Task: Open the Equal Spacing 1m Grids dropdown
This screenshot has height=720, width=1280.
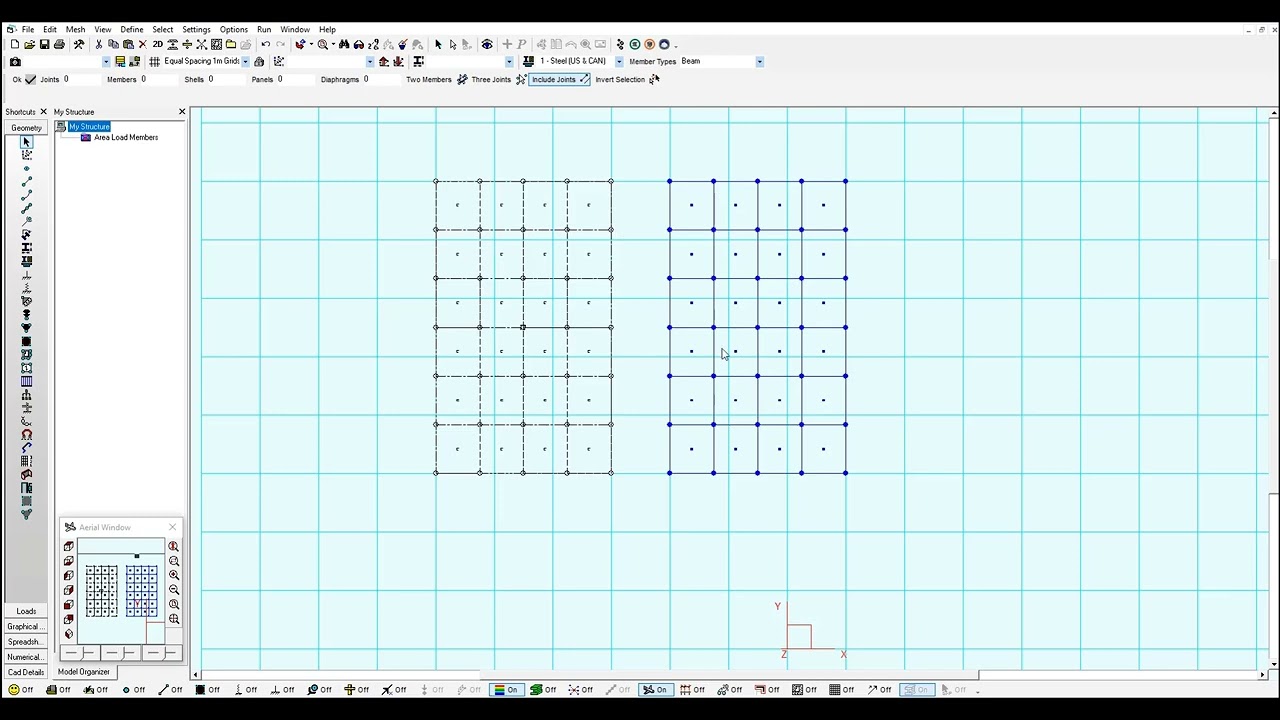Action: click(x=245, y=61)
